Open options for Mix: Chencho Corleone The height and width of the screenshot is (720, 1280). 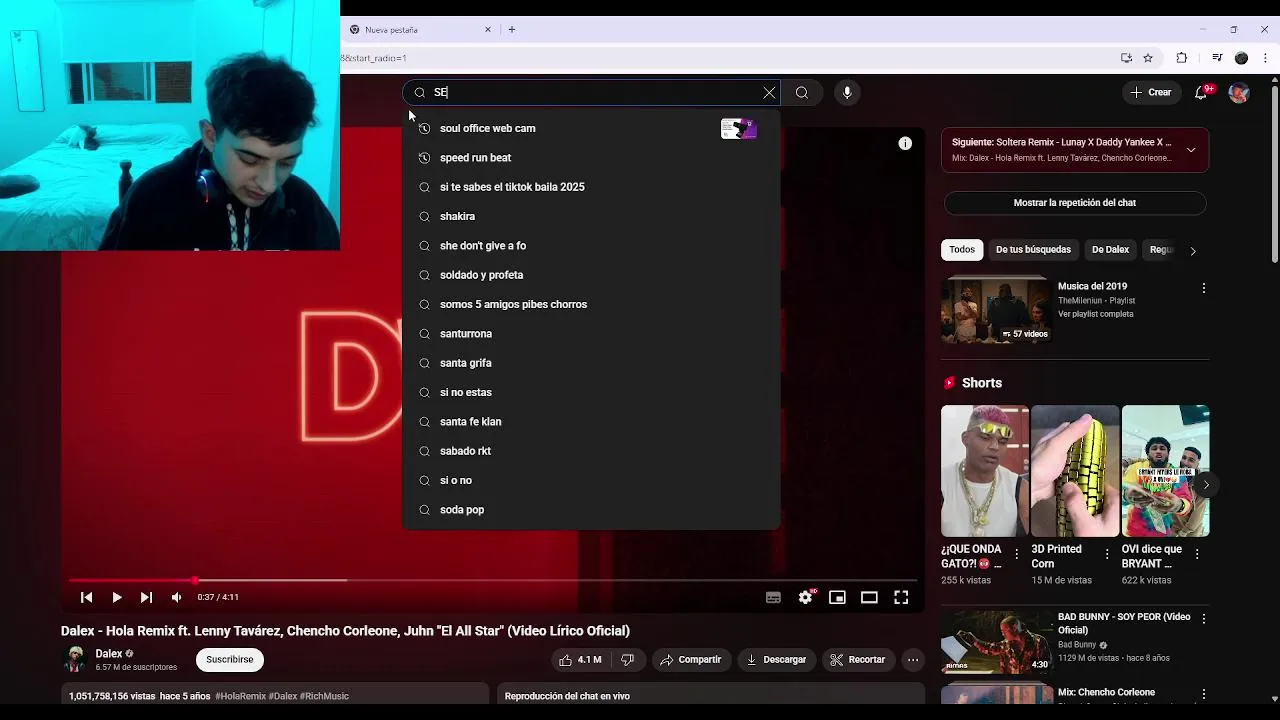pos(1203,694)
